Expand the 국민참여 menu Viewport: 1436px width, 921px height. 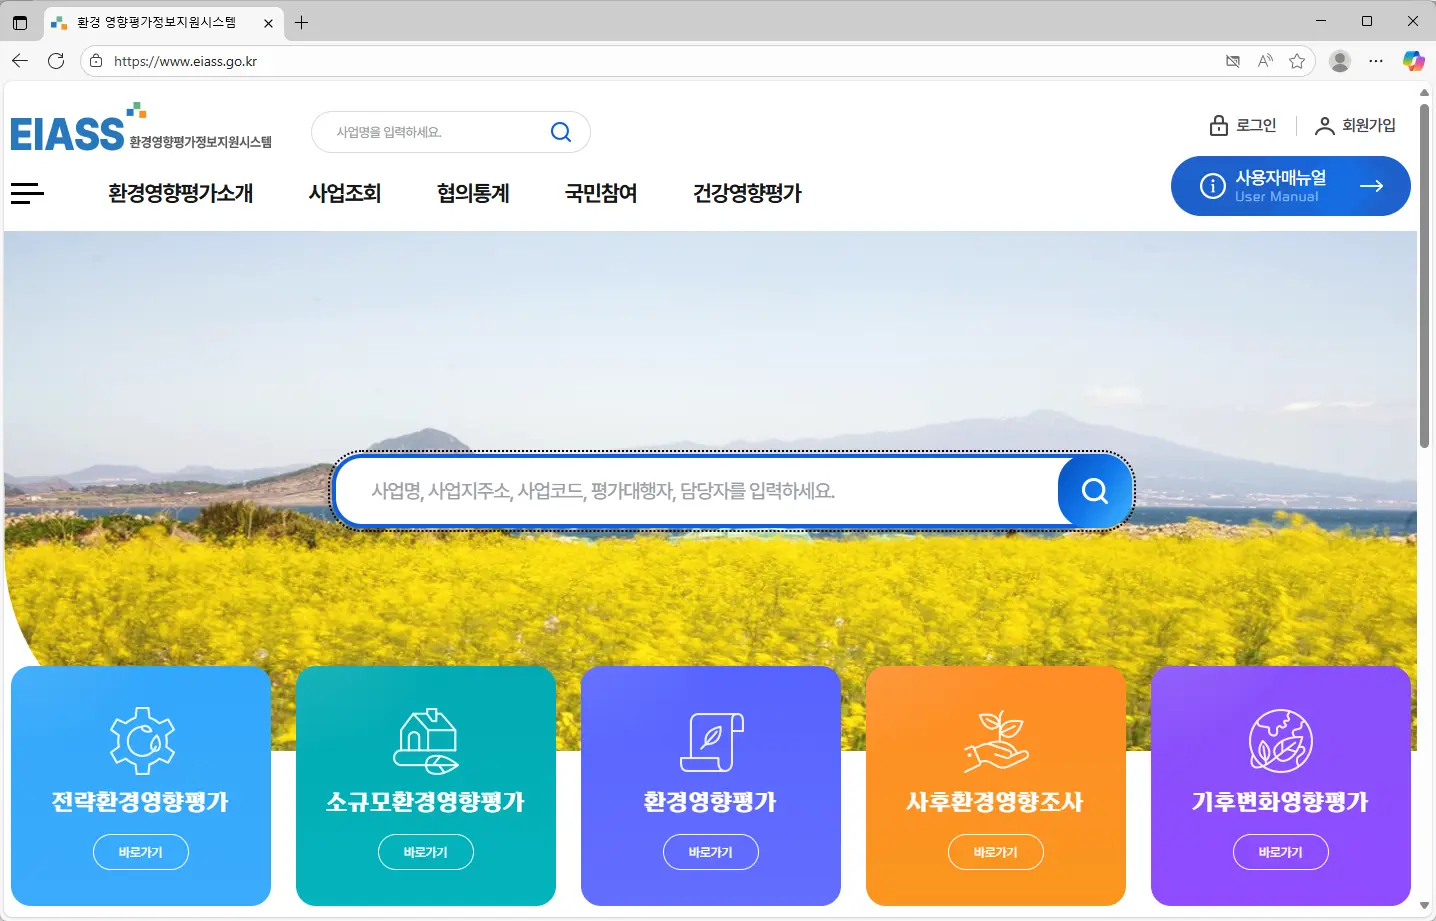[x=601, y=193]
